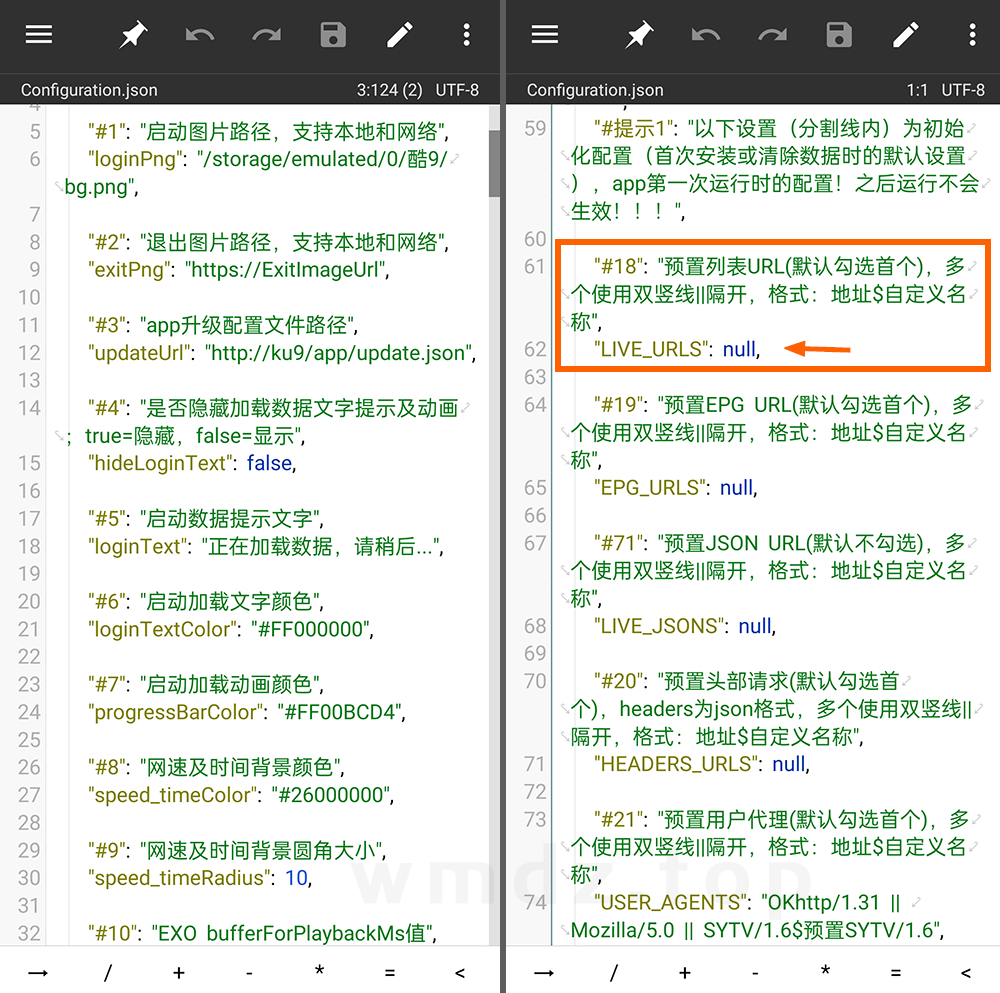The height and width of the screenshot is (993, 1000).
Task: Save the file in the left pane
Action: click(x=332, y=34)
